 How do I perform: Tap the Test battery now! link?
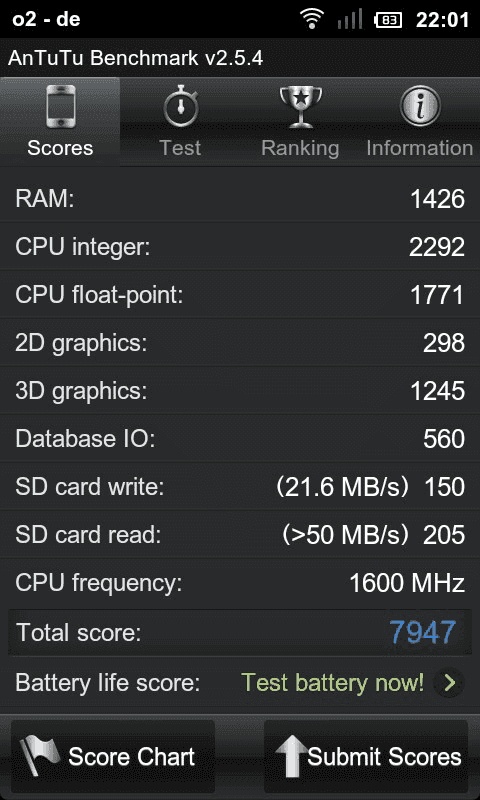(x=332, y=683)
